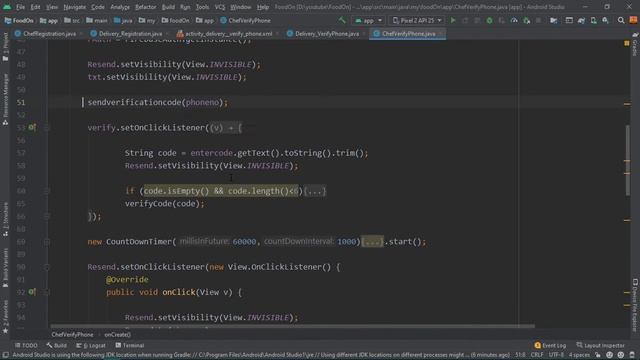The height and width of the screenshot is (360, 640).
Task: Collapse the Resend click listener fold on line 90
Action: 47,267
